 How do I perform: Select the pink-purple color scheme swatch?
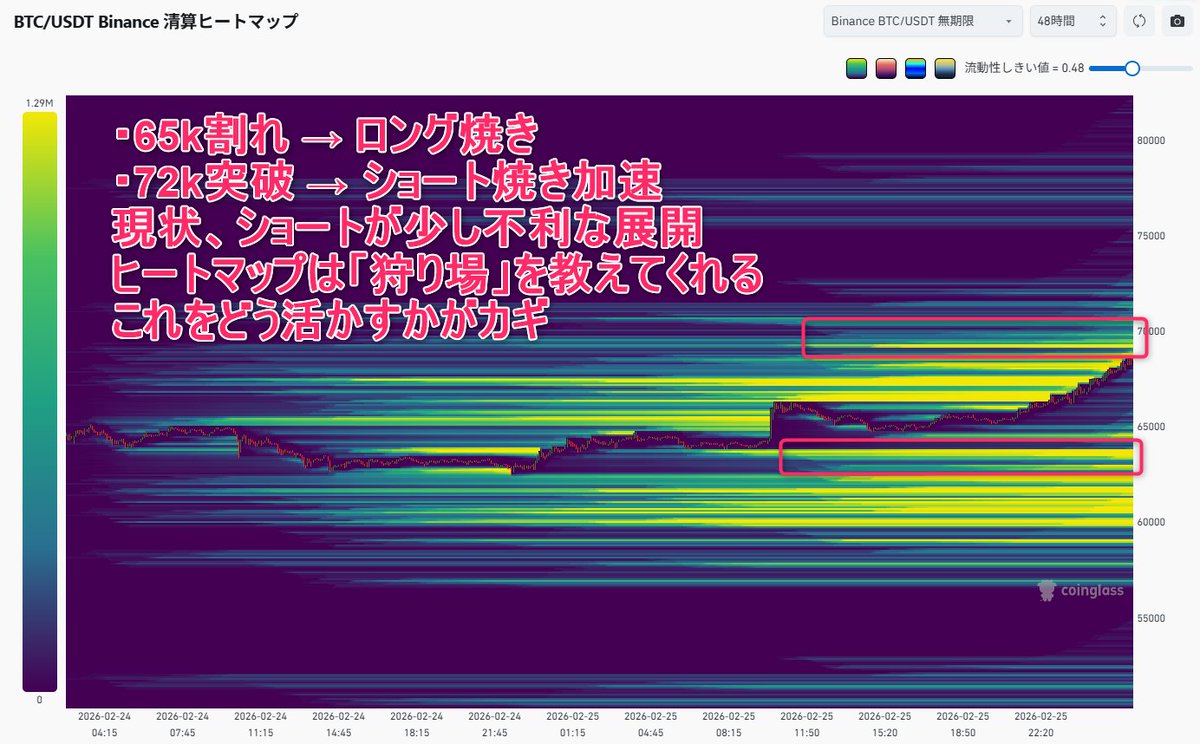coord(885,68)
